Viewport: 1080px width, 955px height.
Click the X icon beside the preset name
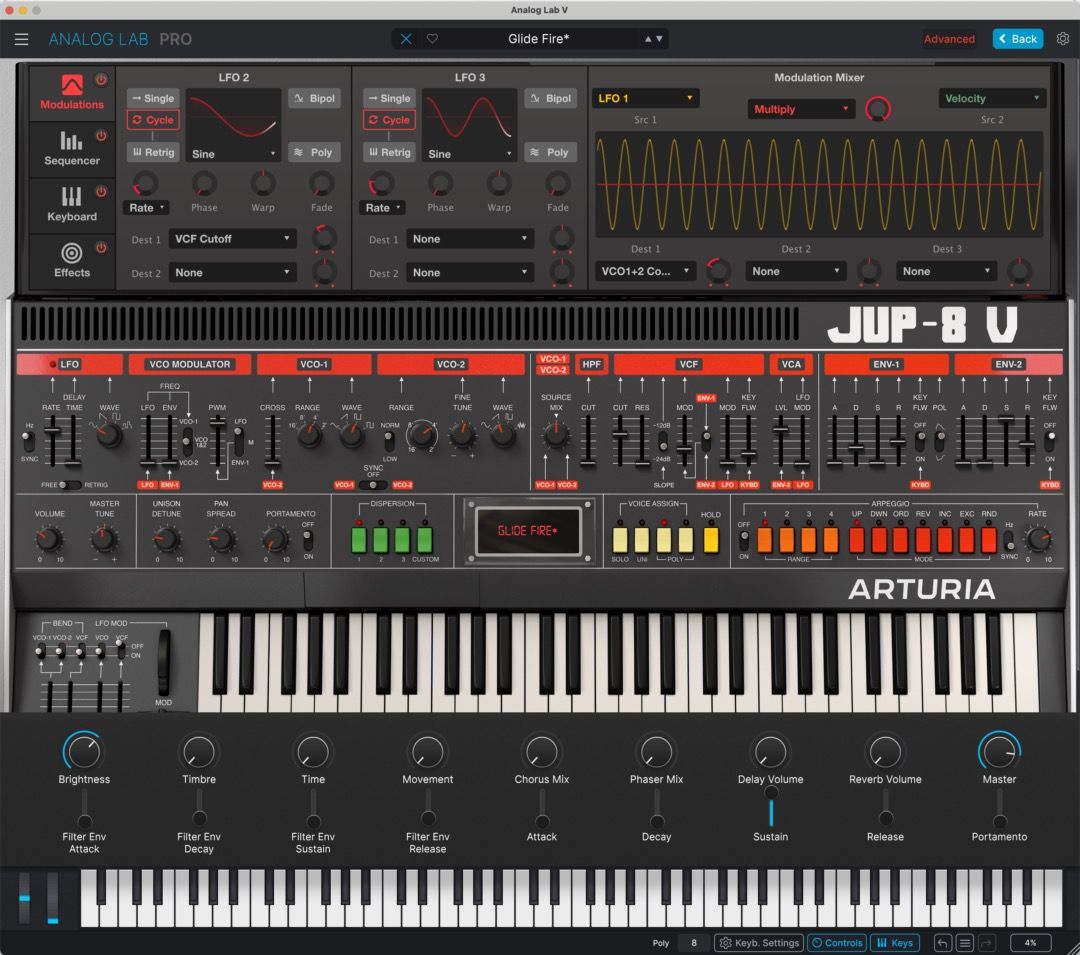click(406, 39)
